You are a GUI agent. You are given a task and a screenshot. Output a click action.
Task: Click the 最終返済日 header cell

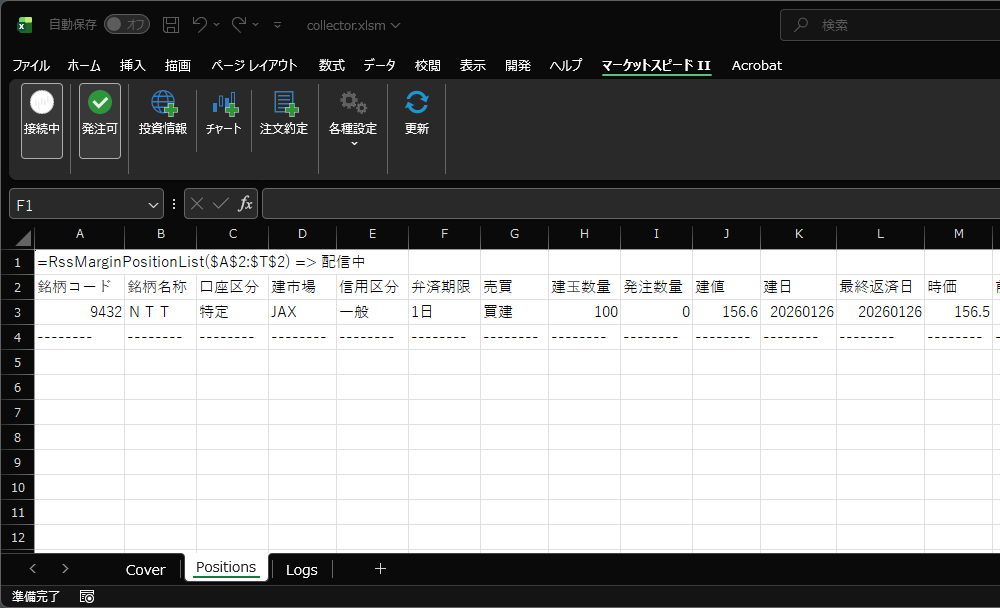880,287
